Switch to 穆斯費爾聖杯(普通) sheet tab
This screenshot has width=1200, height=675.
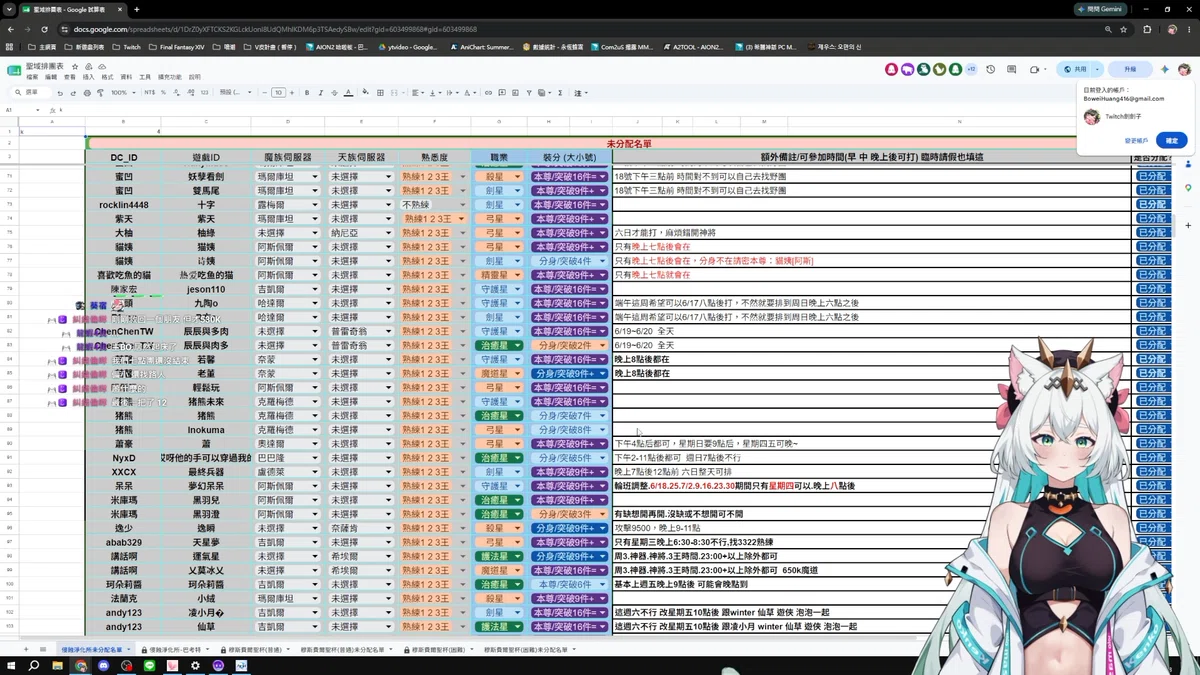pyautogui.click(x=255, y=650)
